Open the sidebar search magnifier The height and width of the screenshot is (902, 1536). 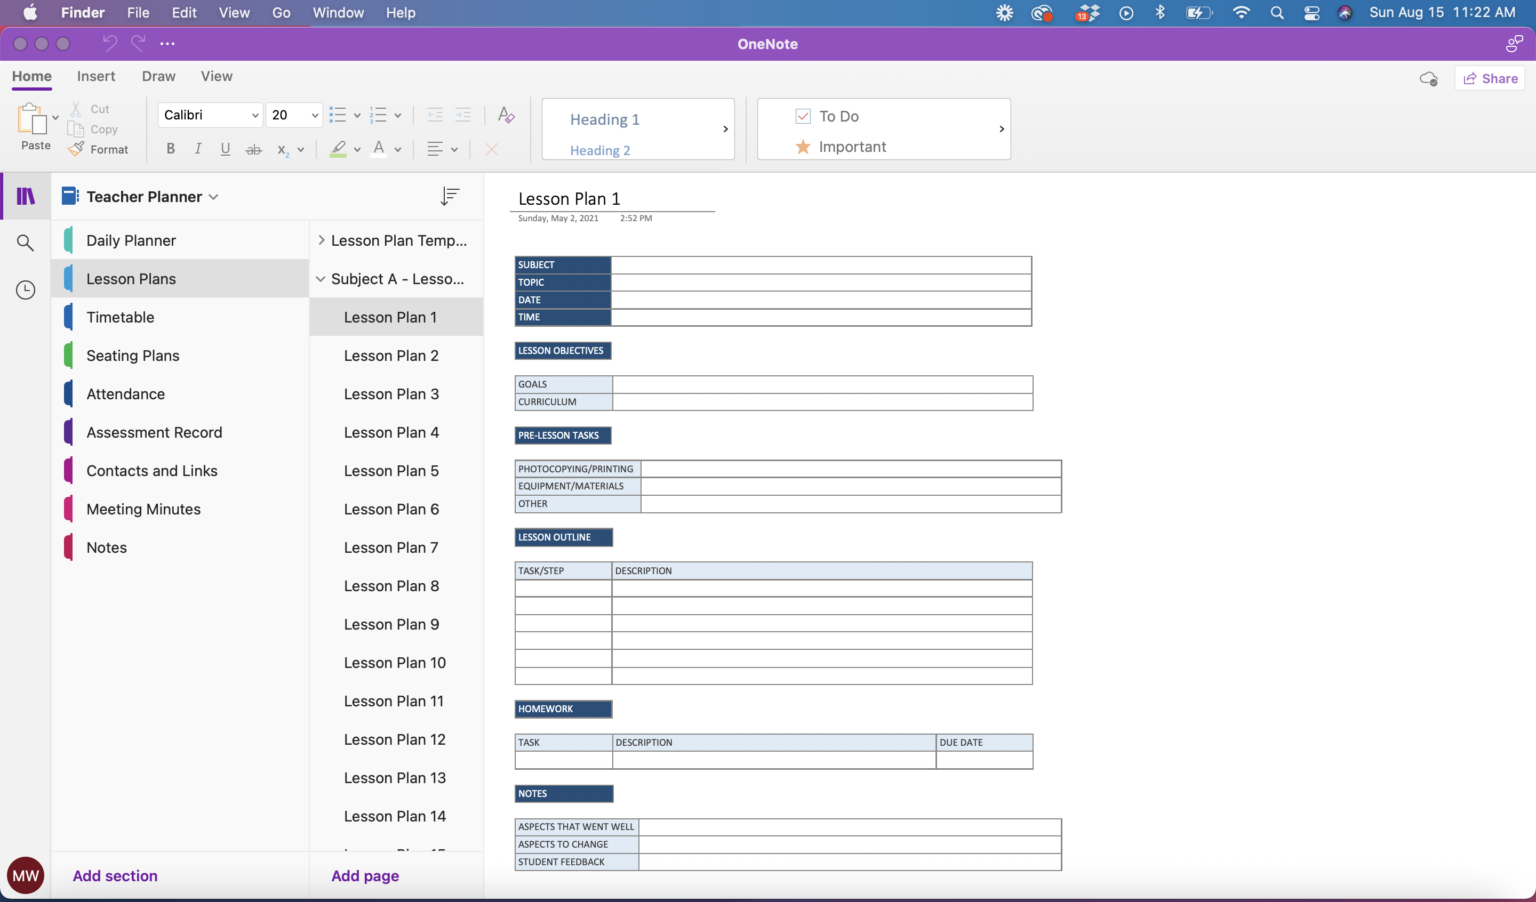[26, 243]
